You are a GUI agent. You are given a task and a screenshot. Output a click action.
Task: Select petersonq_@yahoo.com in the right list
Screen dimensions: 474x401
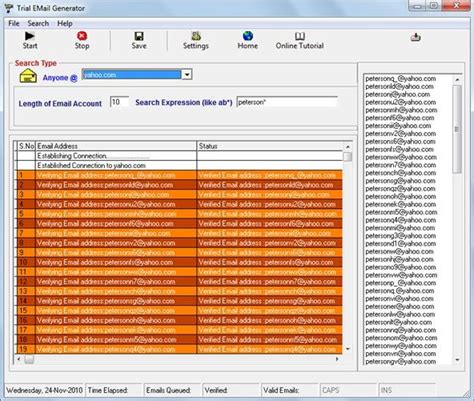click(401, 79)
